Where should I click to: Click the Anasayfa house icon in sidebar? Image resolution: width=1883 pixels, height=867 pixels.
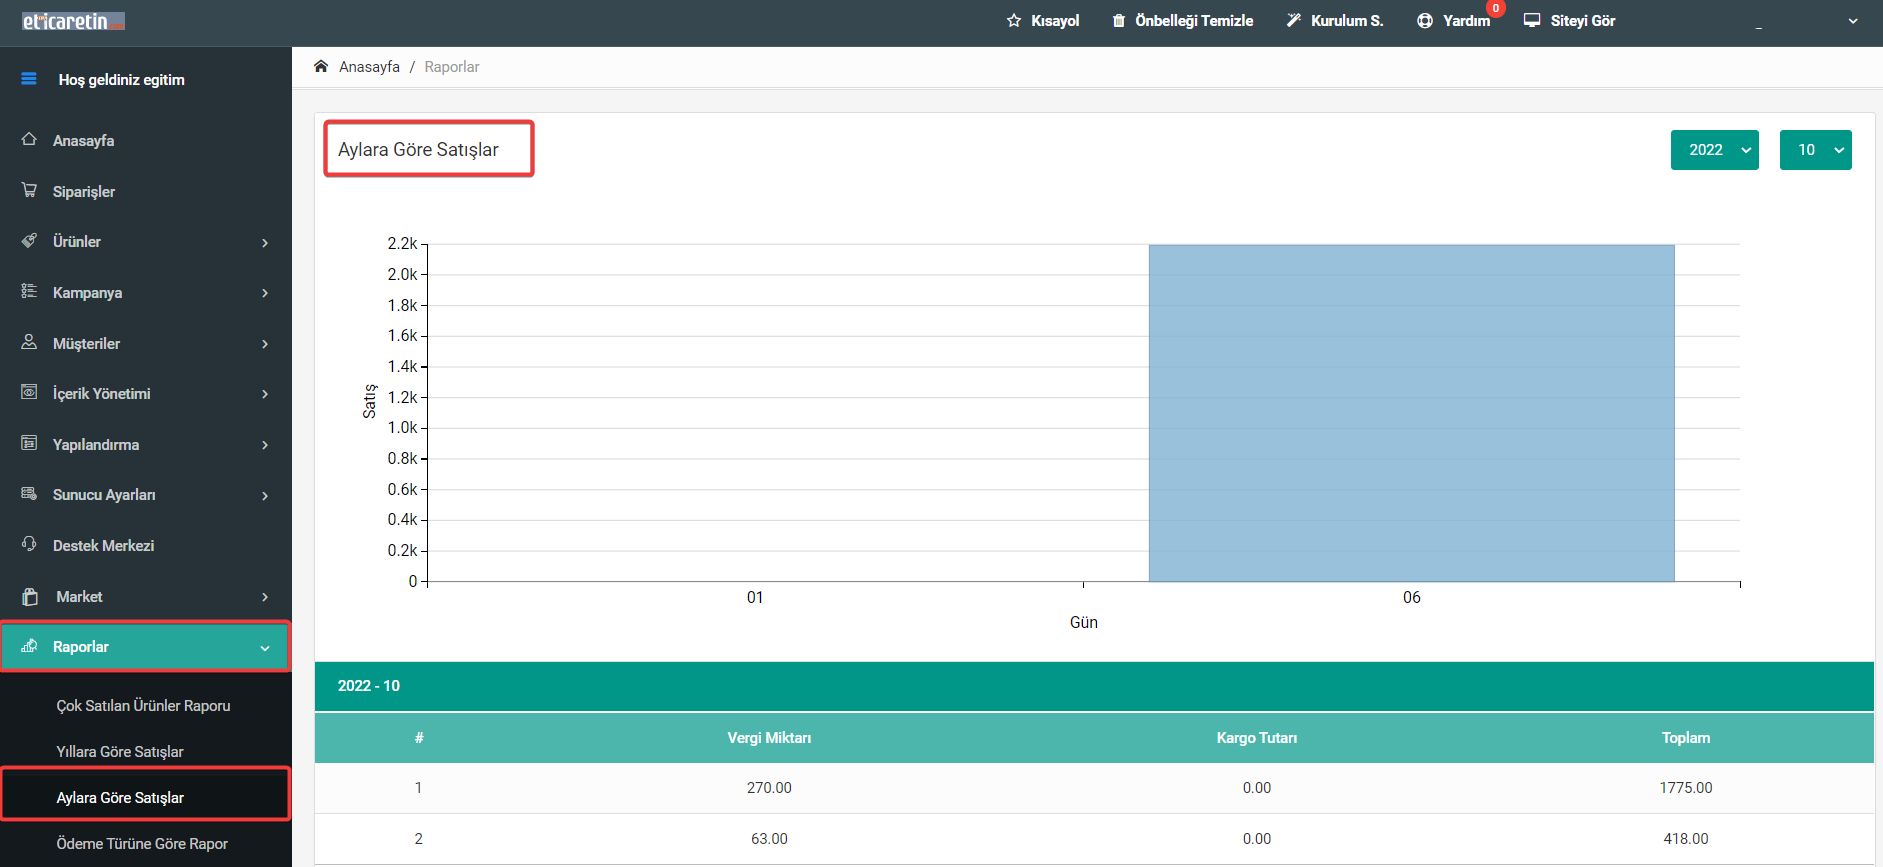29,140
